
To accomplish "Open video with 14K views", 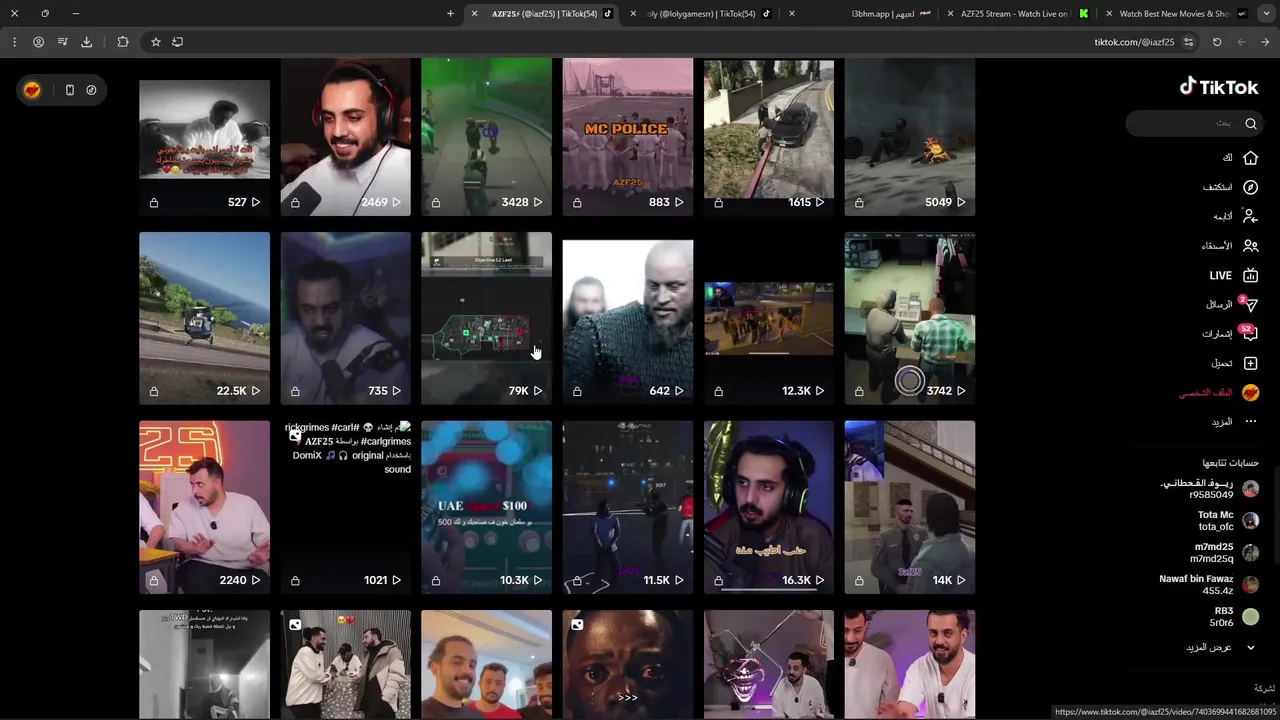I will 909,507.
